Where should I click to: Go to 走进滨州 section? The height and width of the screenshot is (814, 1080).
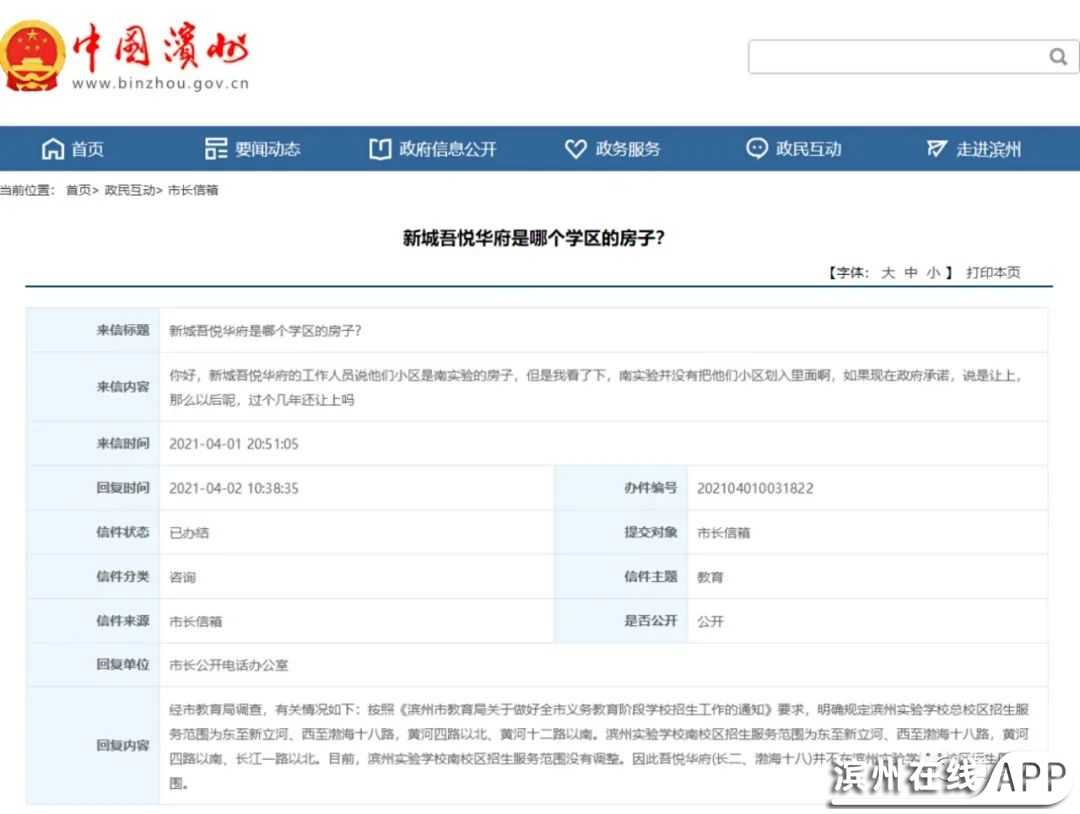coord(988,149)
